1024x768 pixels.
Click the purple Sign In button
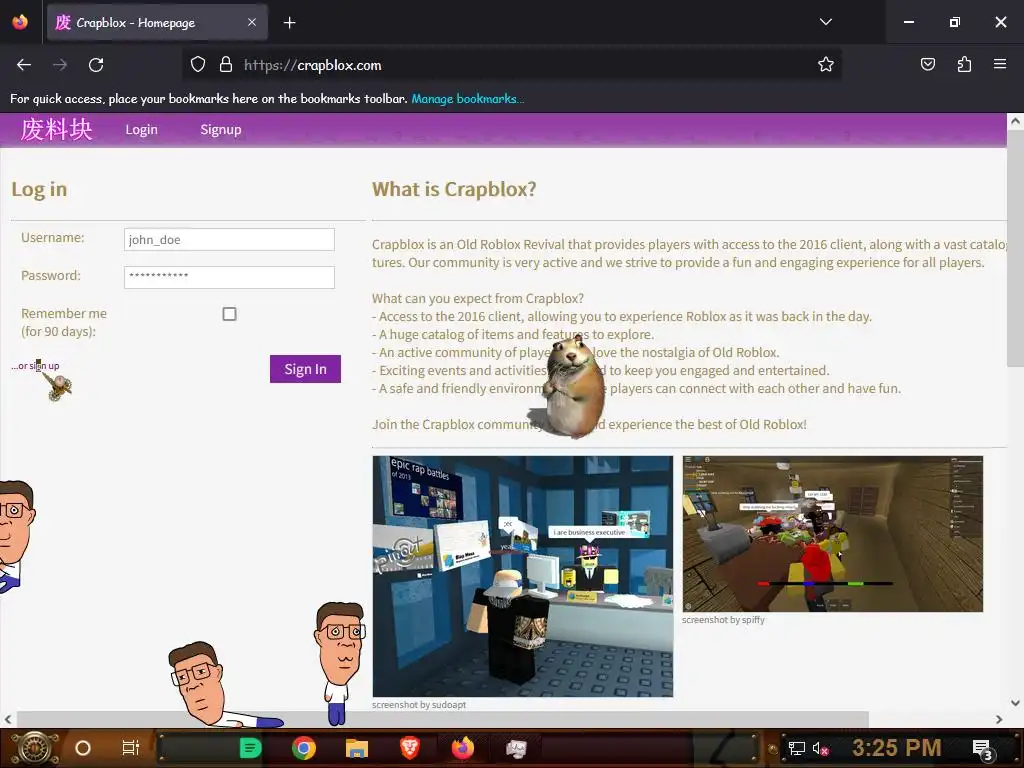(x=305, y=369)
